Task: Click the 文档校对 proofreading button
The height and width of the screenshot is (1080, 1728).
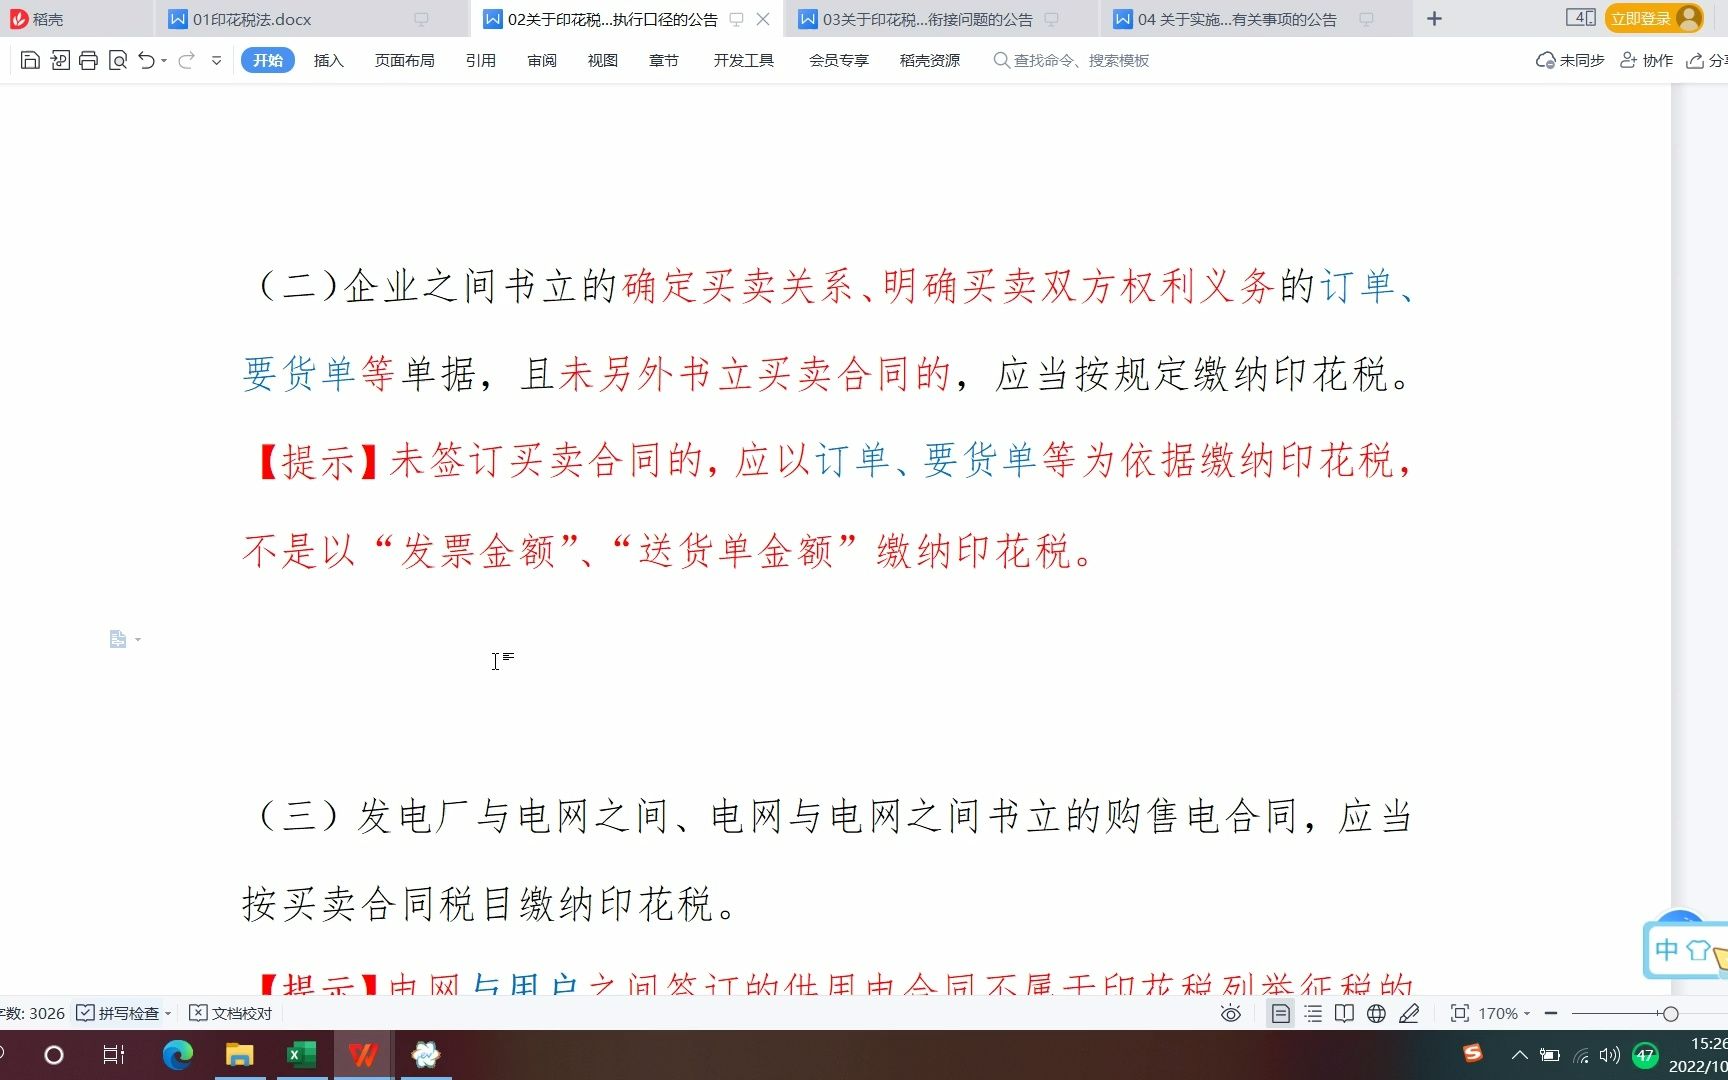Action: pyautogui.click(x=230, y=1013)
